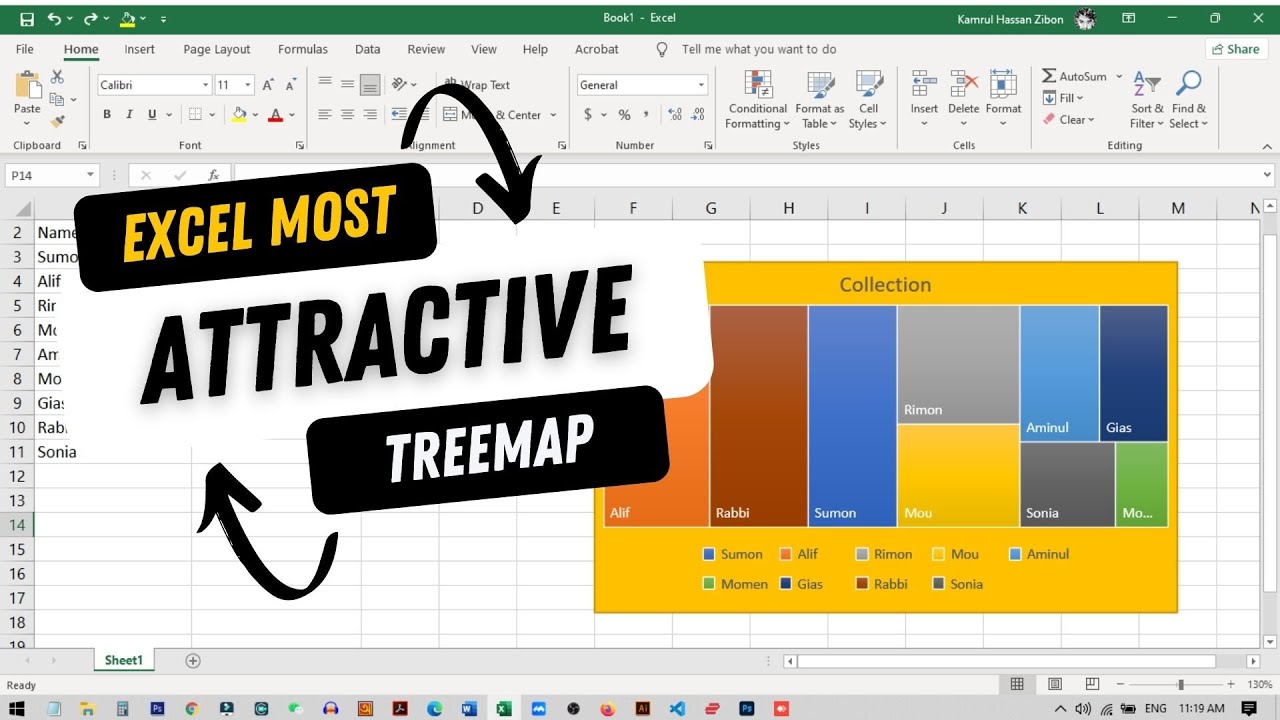Open the Windows Start menu
This screenshot has width=1280, height=720.
pos(19,708)
